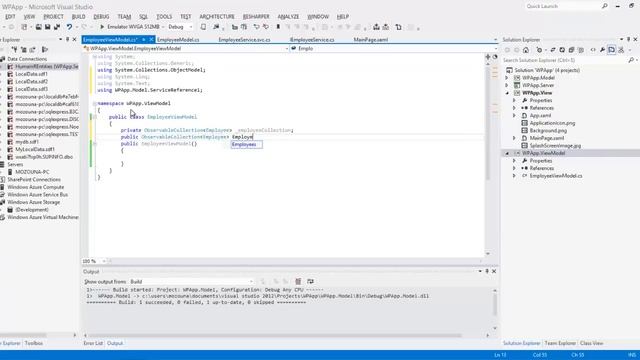Switch to the EmployeeModel.cs tab
Screen dimensions: 640x360
pyautogui.click(x=178, y=40)
